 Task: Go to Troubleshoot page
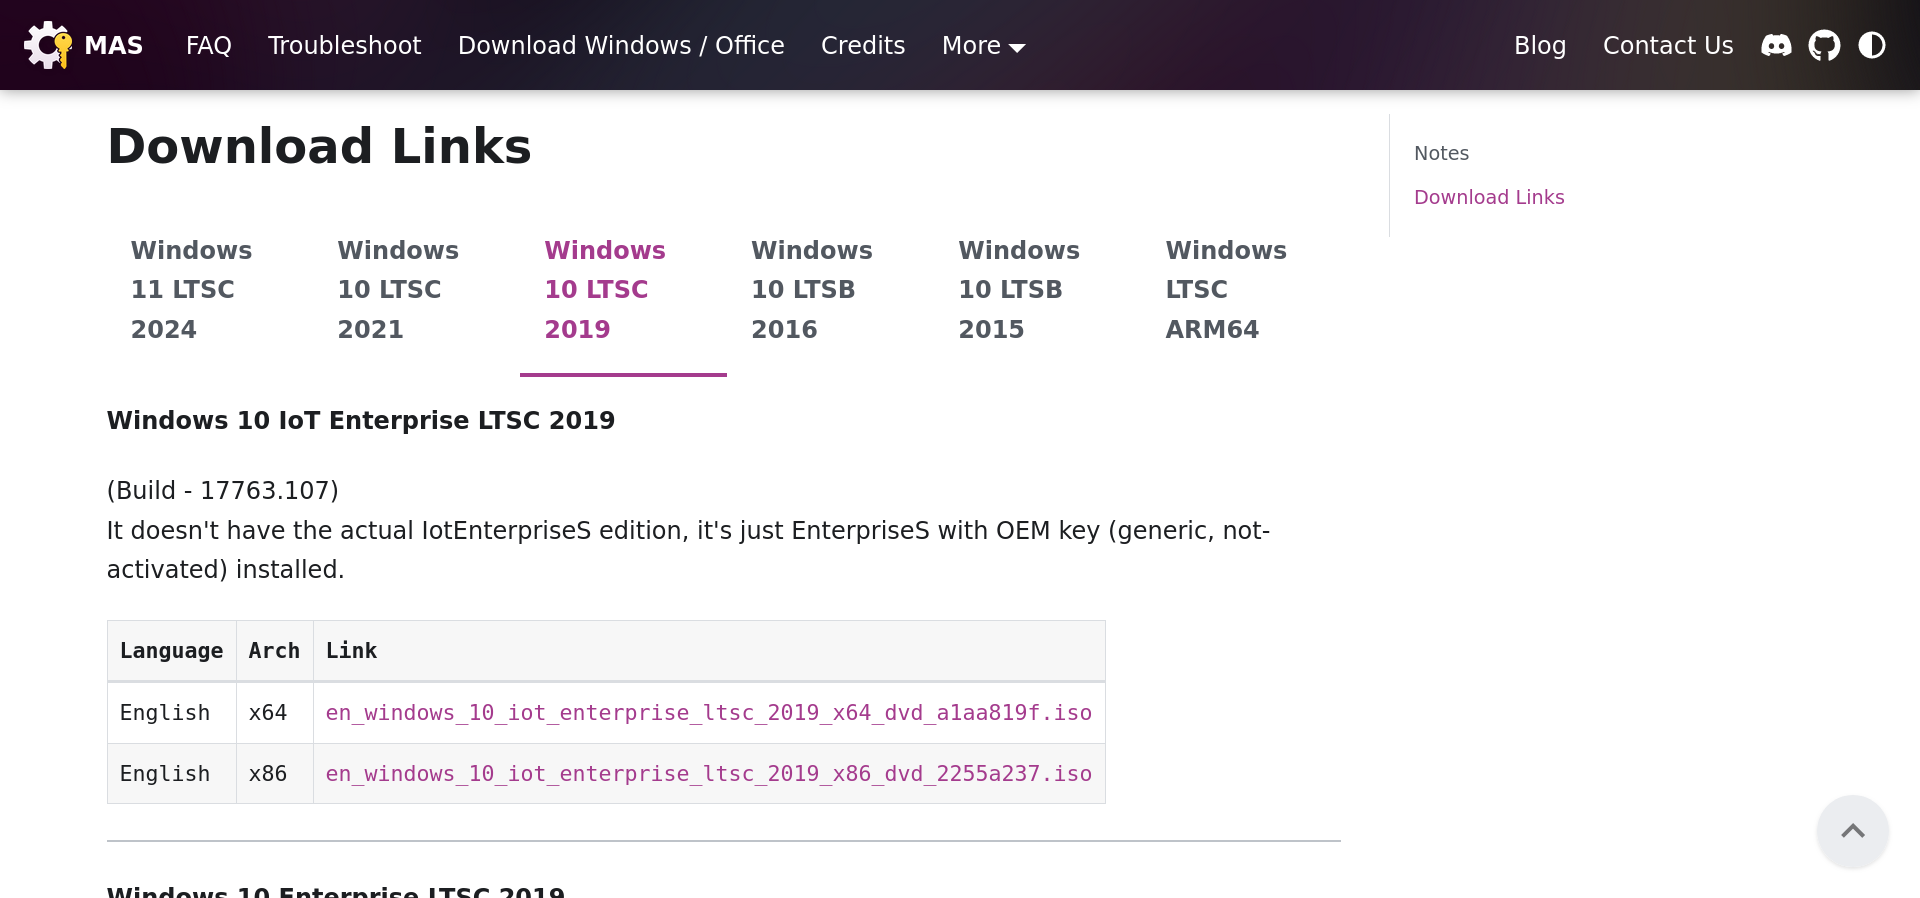(344, 46)
